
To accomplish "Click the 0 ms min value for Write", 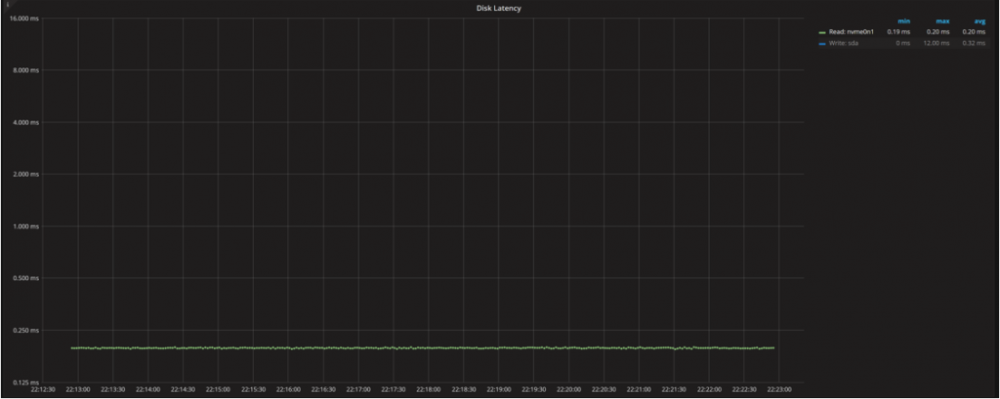I will tap(902, 43).
